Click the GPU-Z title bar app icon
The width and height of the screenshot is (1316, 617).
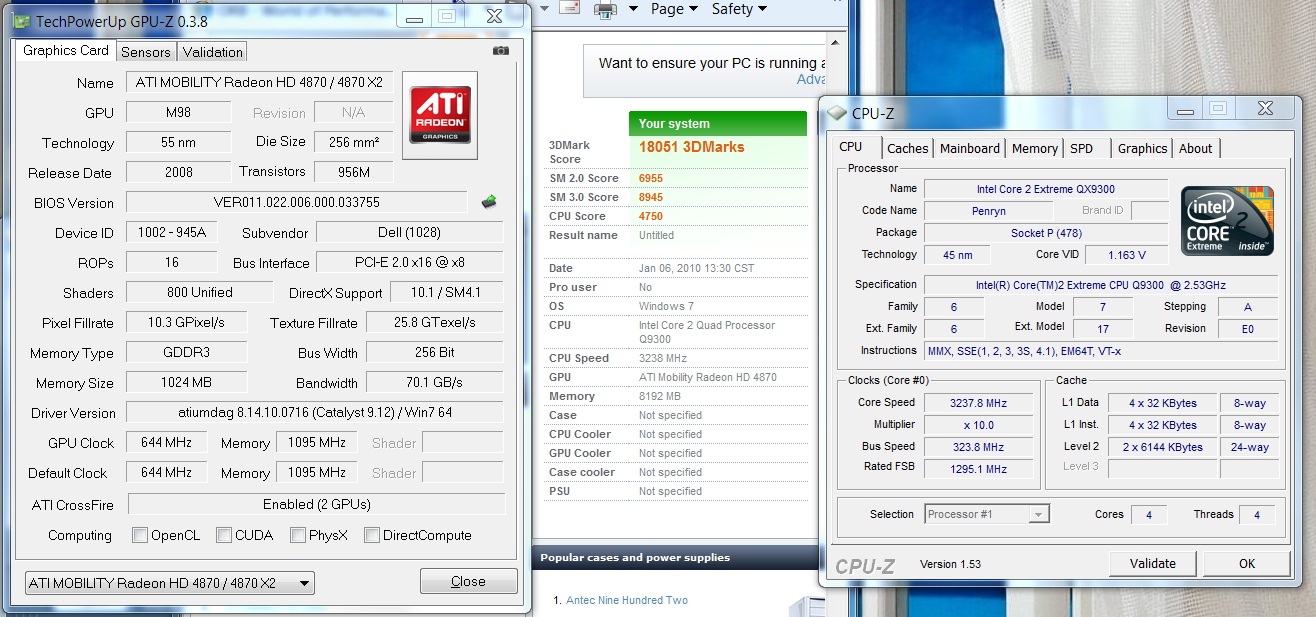point(21,19)
